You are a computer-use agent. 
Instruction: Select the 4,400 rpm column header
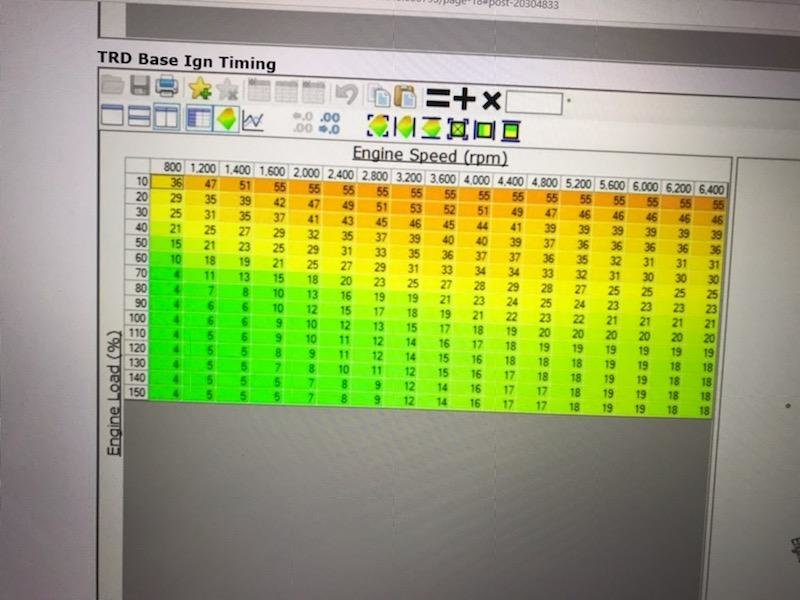coord(511,181)
